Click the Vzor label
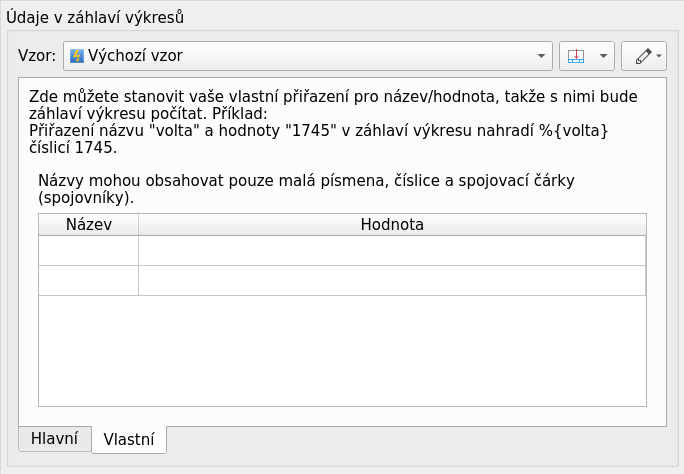 37,56
